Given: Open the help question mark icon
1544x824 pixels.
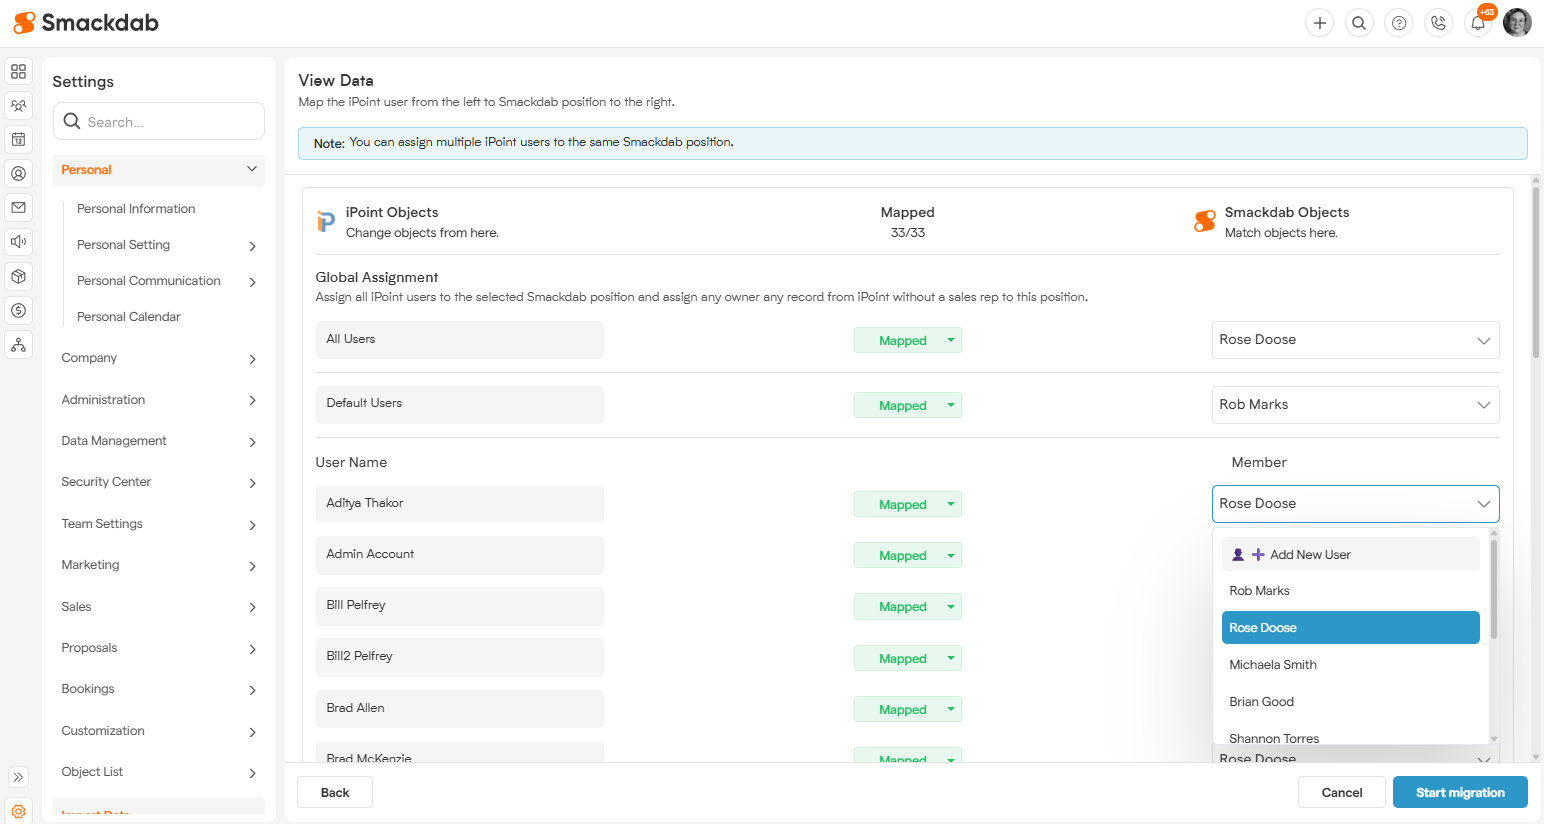Looking at the screenshot, I should pyautogui.click(x=1398, y=23).
